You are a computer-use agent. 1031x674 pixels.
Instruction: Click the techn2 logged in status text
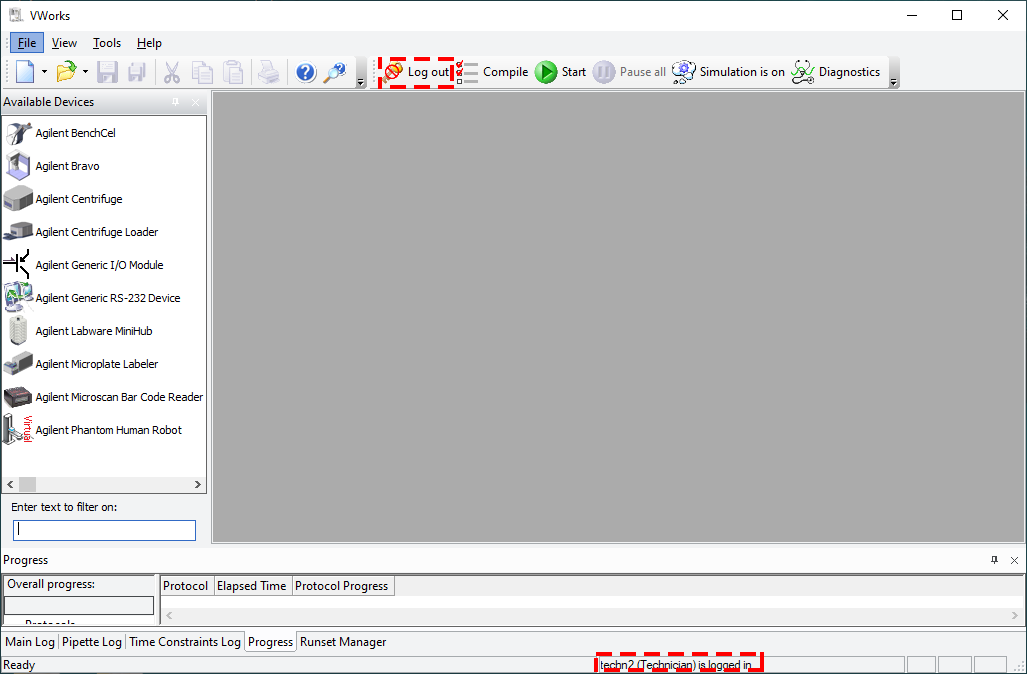point(676,665)
